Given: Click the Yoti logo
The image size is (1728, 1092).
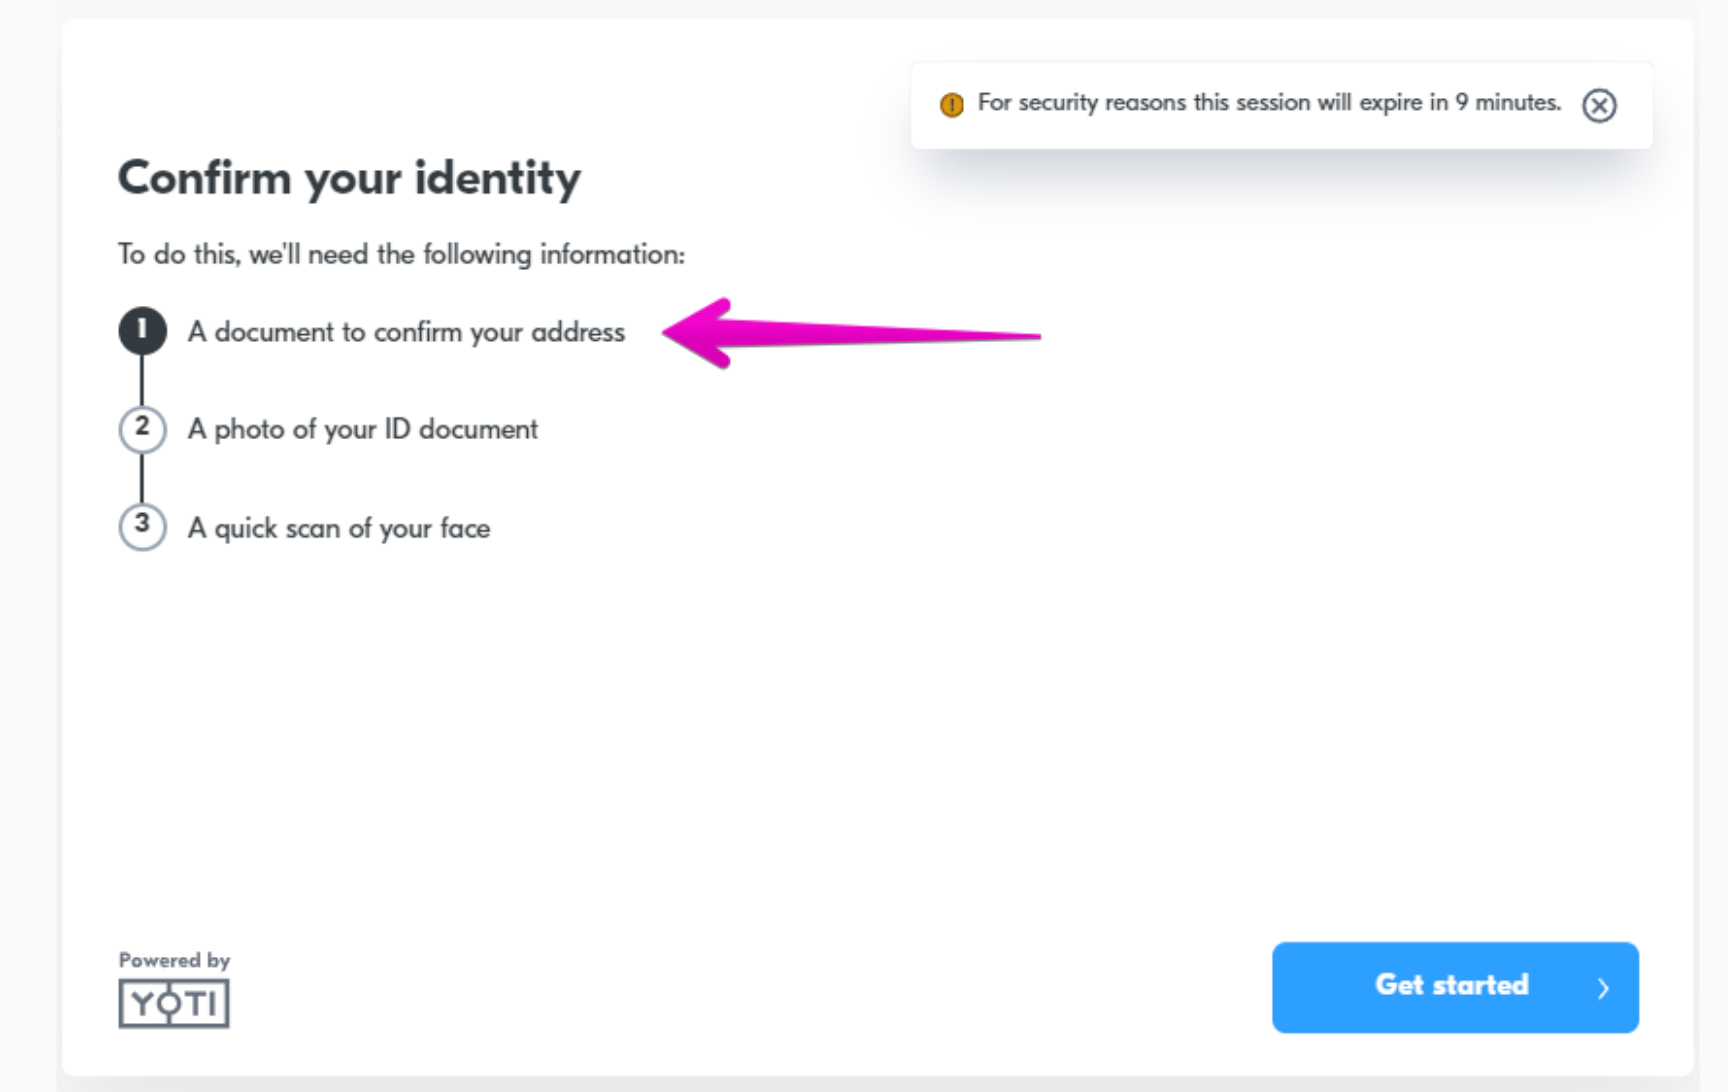Looking at the screenshot, I should tap(173, 1003).
